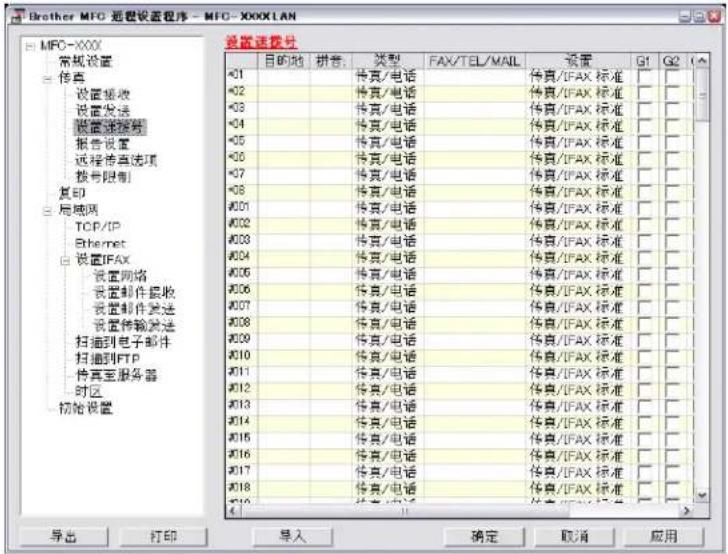Viewport: 728px width, 554px height.
Task: Open the 设置 cell for row *06
Action: point(578,159)
